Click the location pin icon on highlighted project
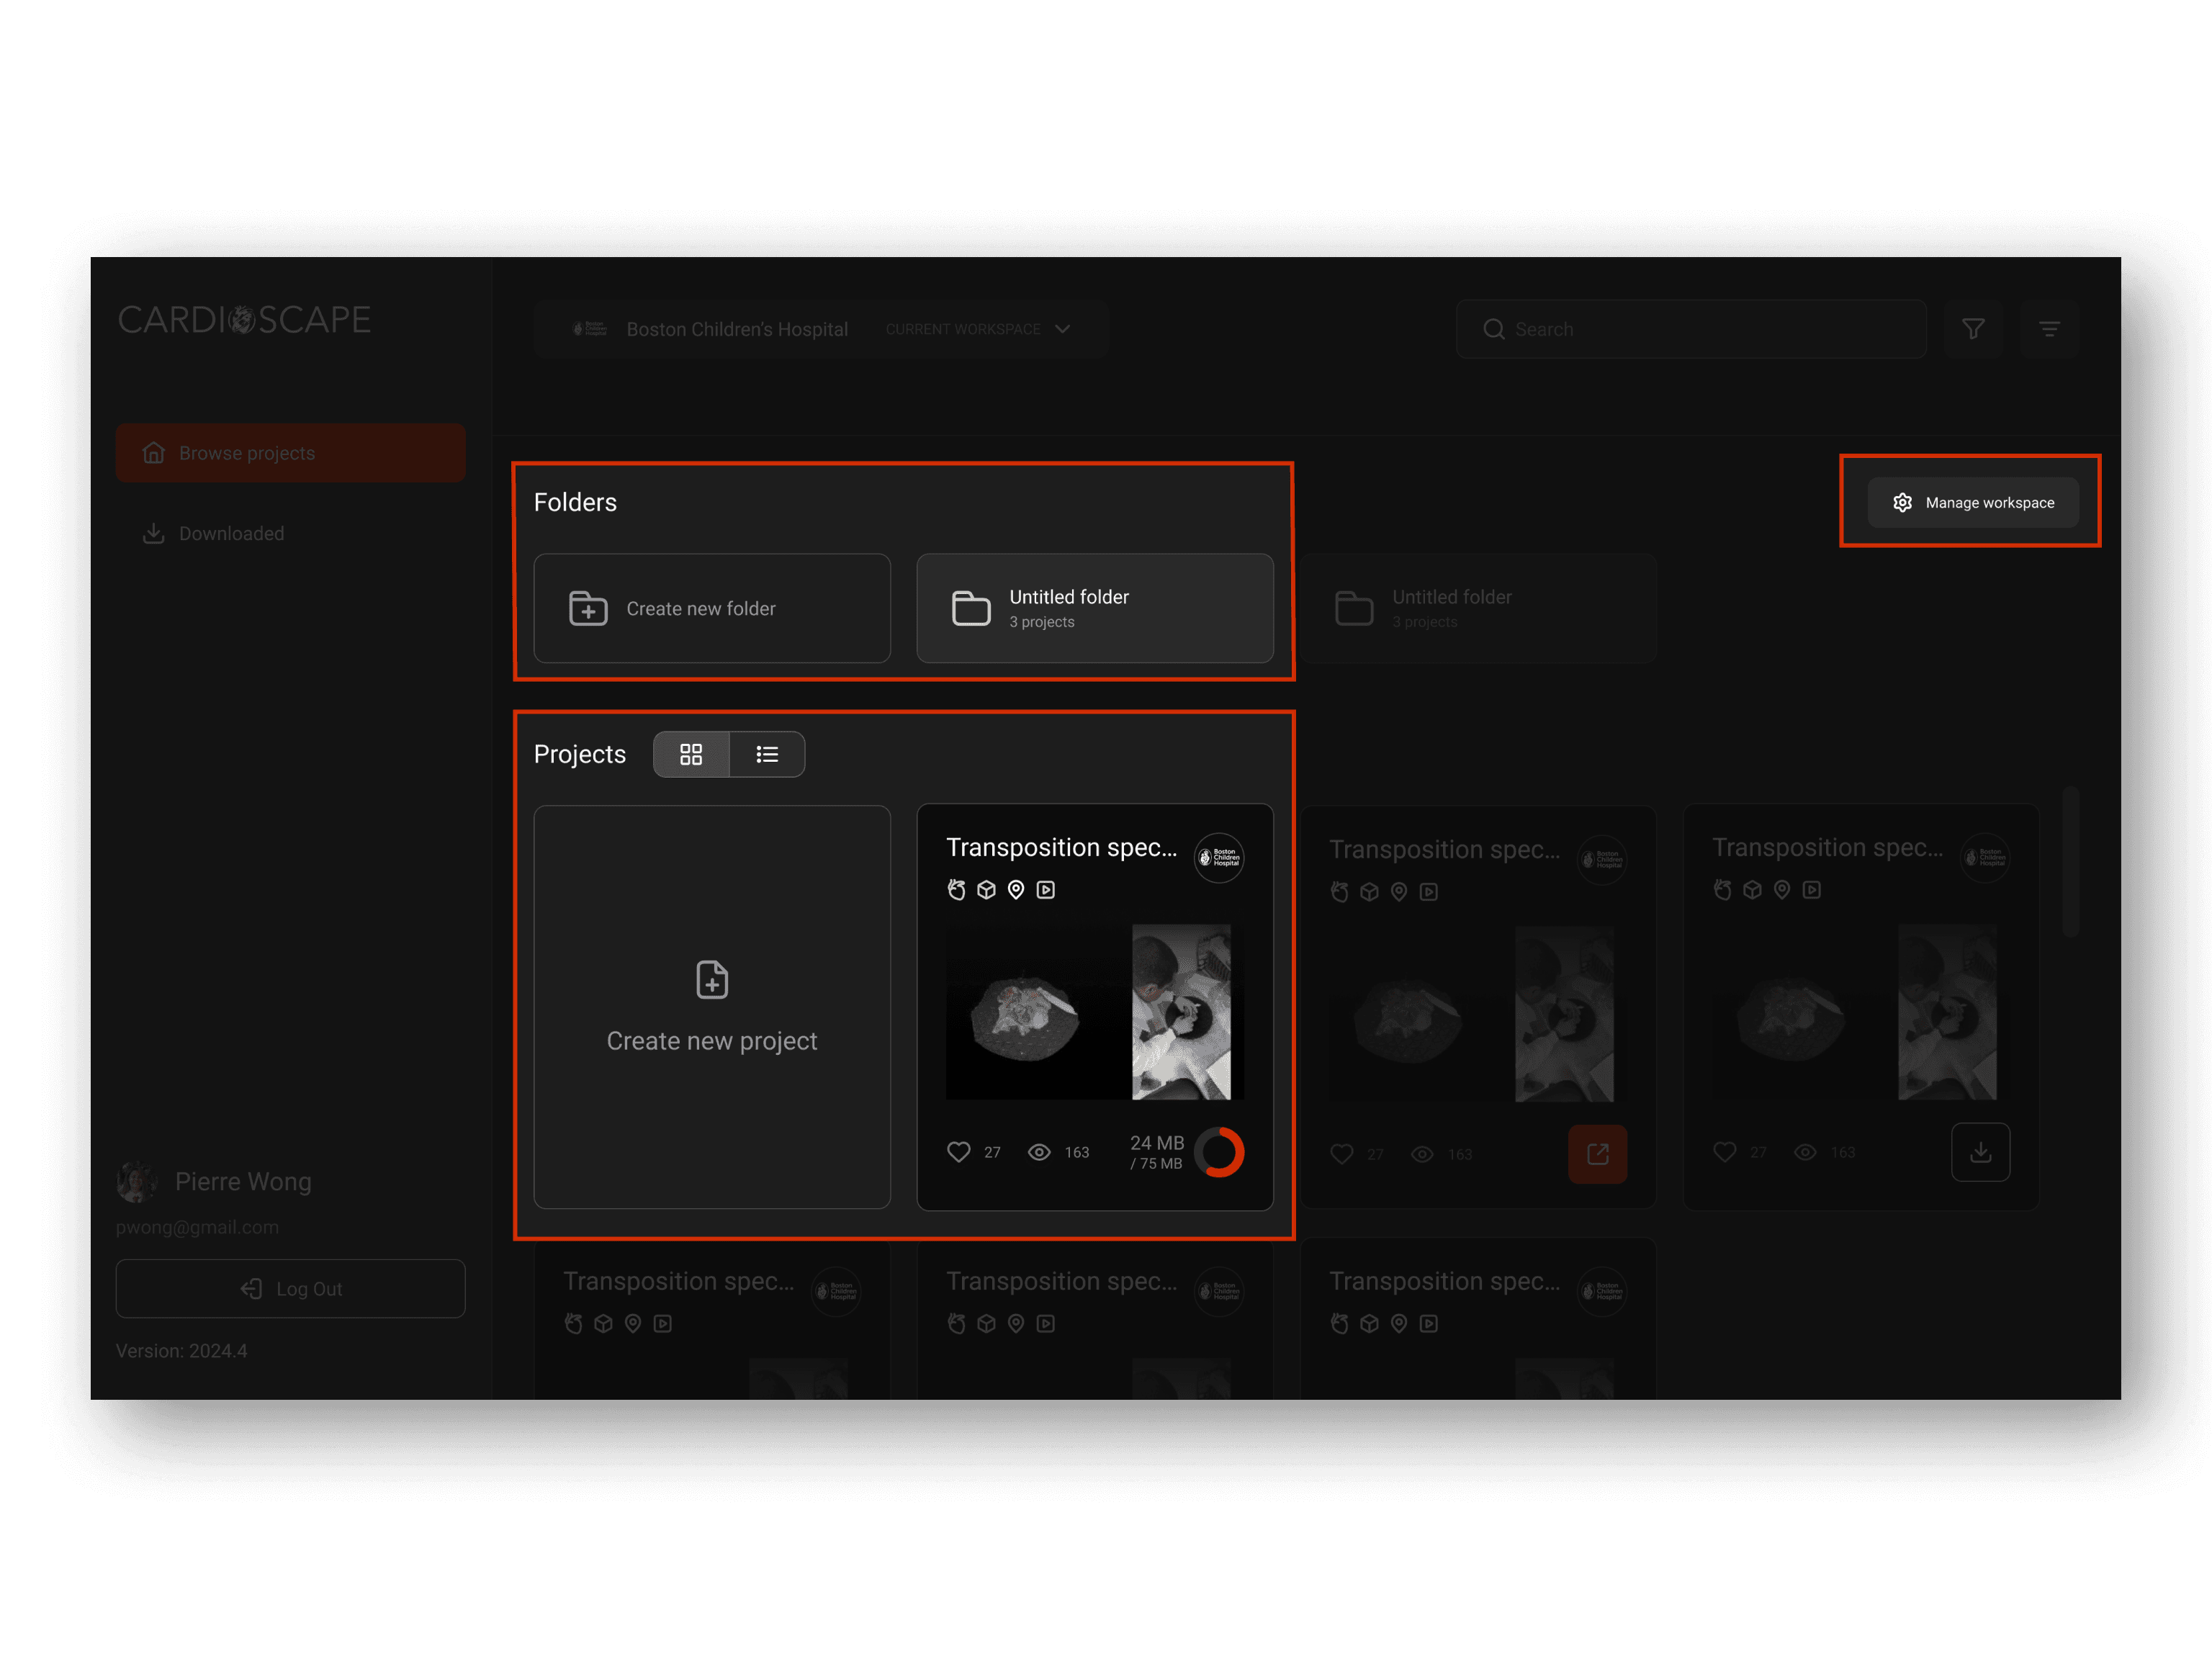 point(1016,890)
